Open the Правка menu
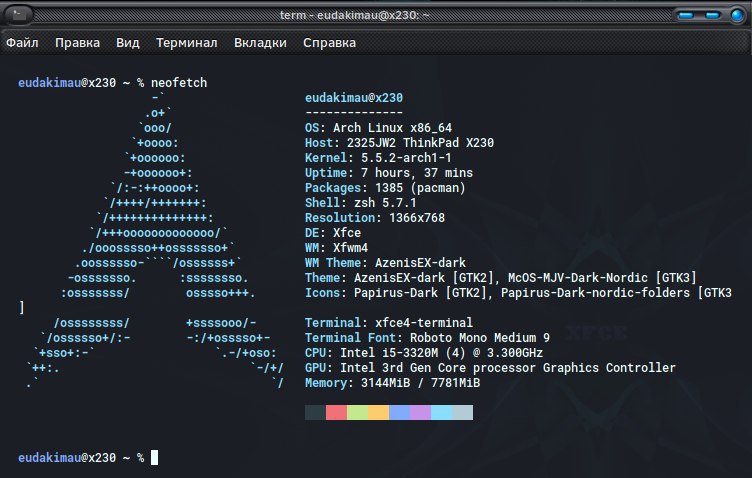Viewport: 752px width, 478px height. pyautogui.click(x=77, y=43)
